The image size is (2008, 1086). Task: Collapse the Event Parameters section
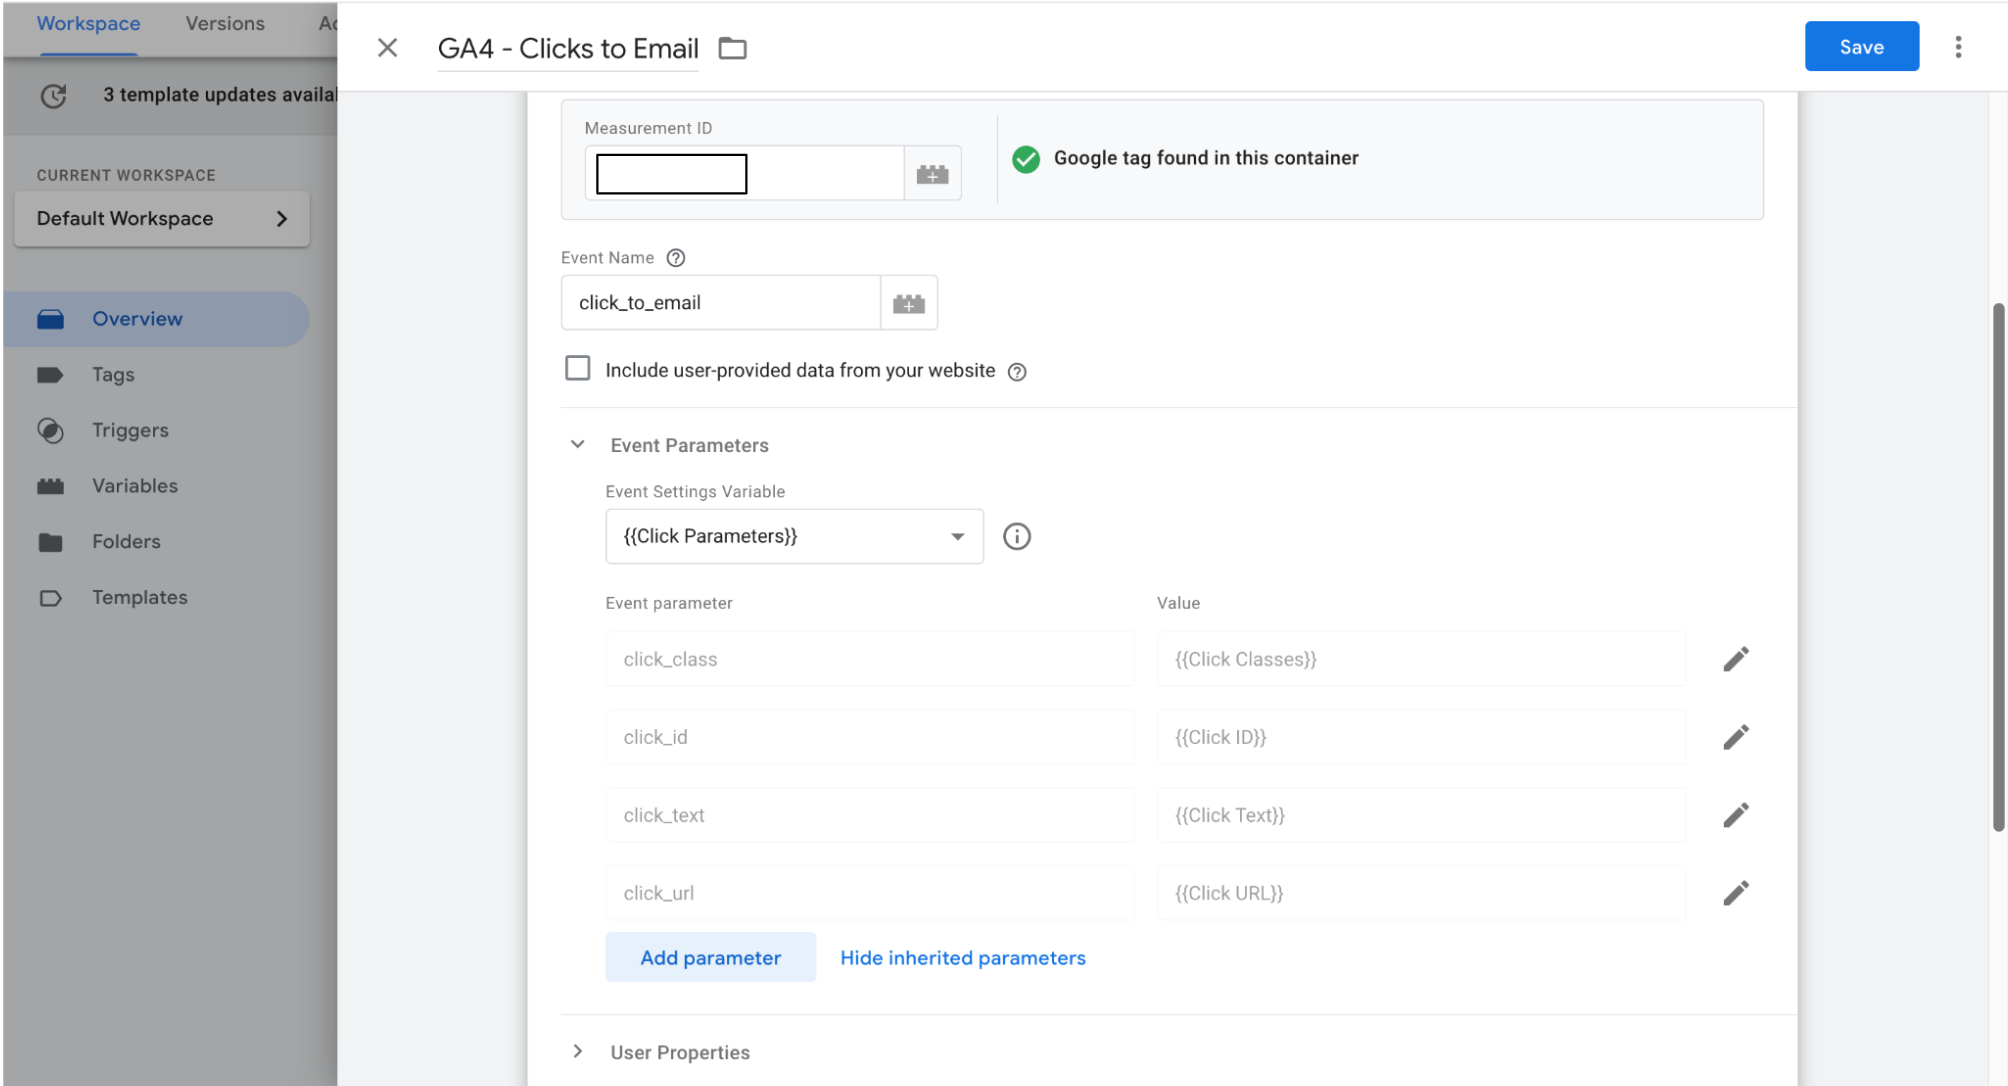tap(578, 445)
